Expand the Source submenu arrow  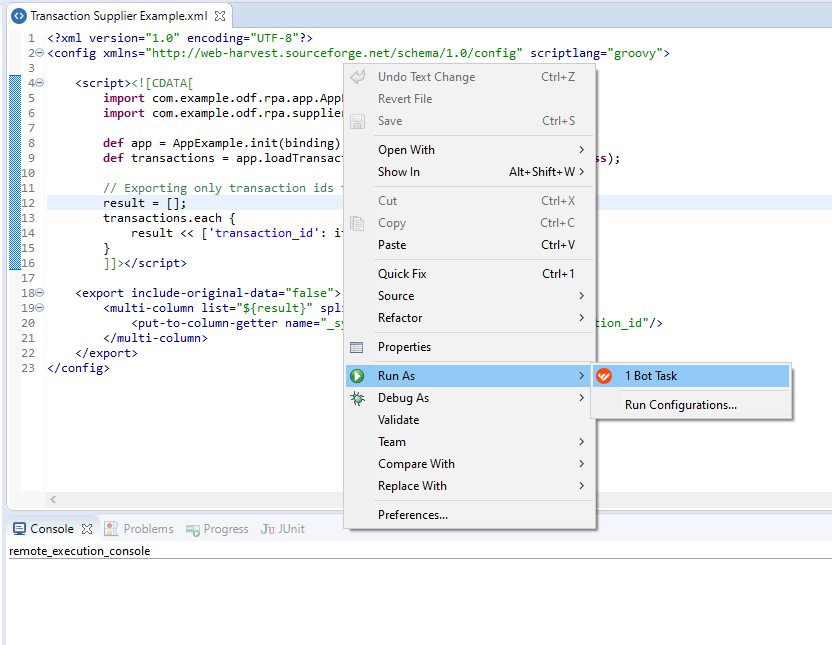pos(582,296)
